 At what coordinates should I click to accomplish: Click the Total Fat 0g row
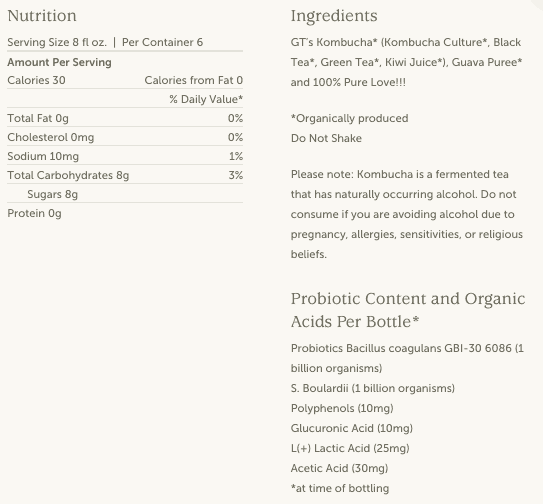click(125, 118)
